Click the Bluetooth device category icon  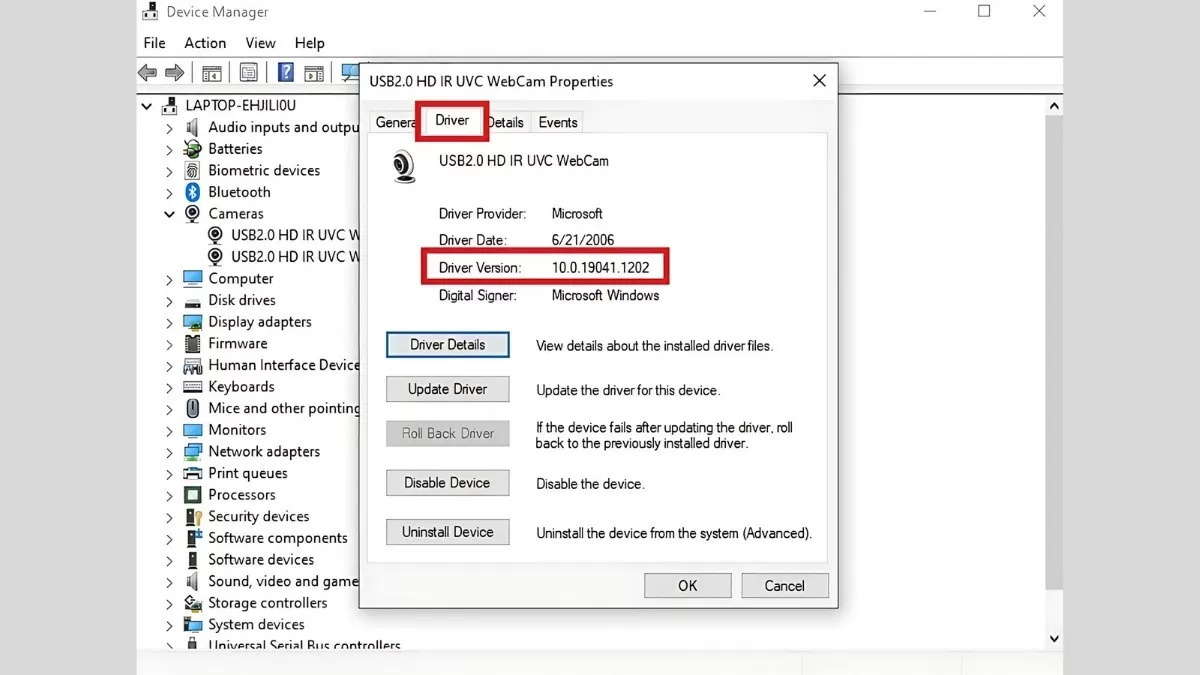(x=193, y=192)
